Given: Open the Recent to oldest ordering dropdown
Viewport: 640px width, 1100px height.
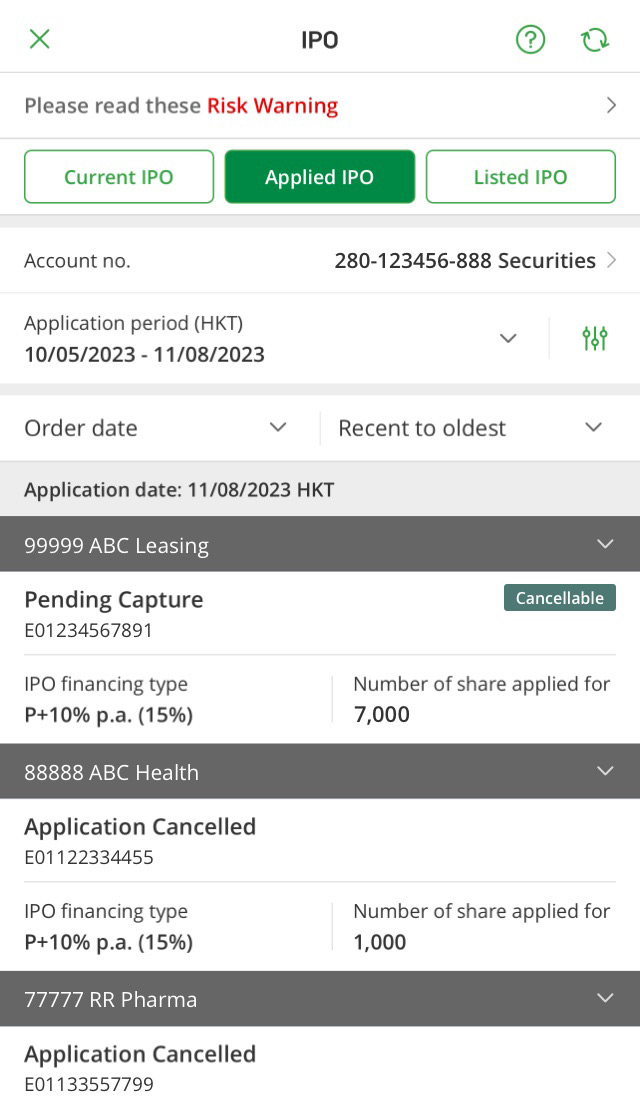Looking at the screenshot, I should tap(592, 427).
